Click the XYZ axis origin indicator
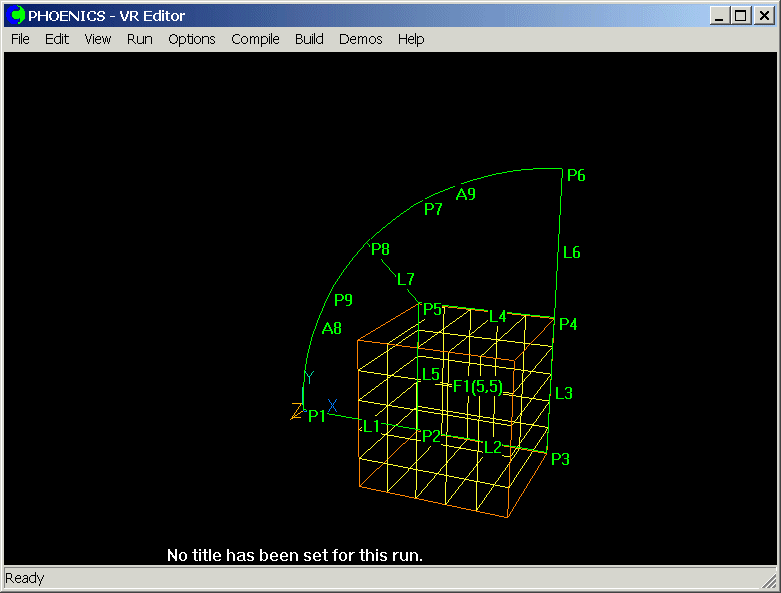781x593 pixels. point(301,408)
